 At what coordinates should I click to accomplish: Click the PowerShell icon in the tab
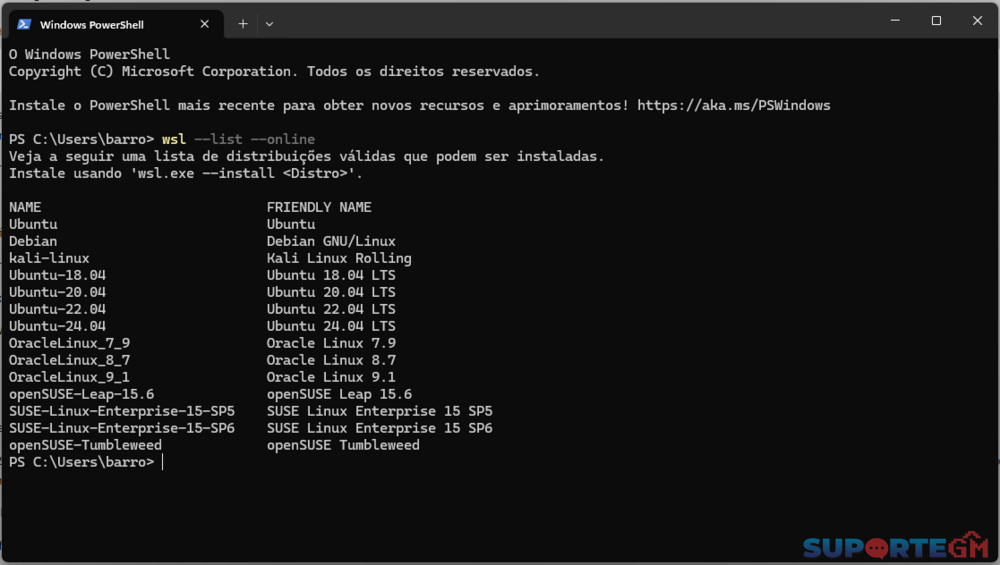(x=24, y=24)
